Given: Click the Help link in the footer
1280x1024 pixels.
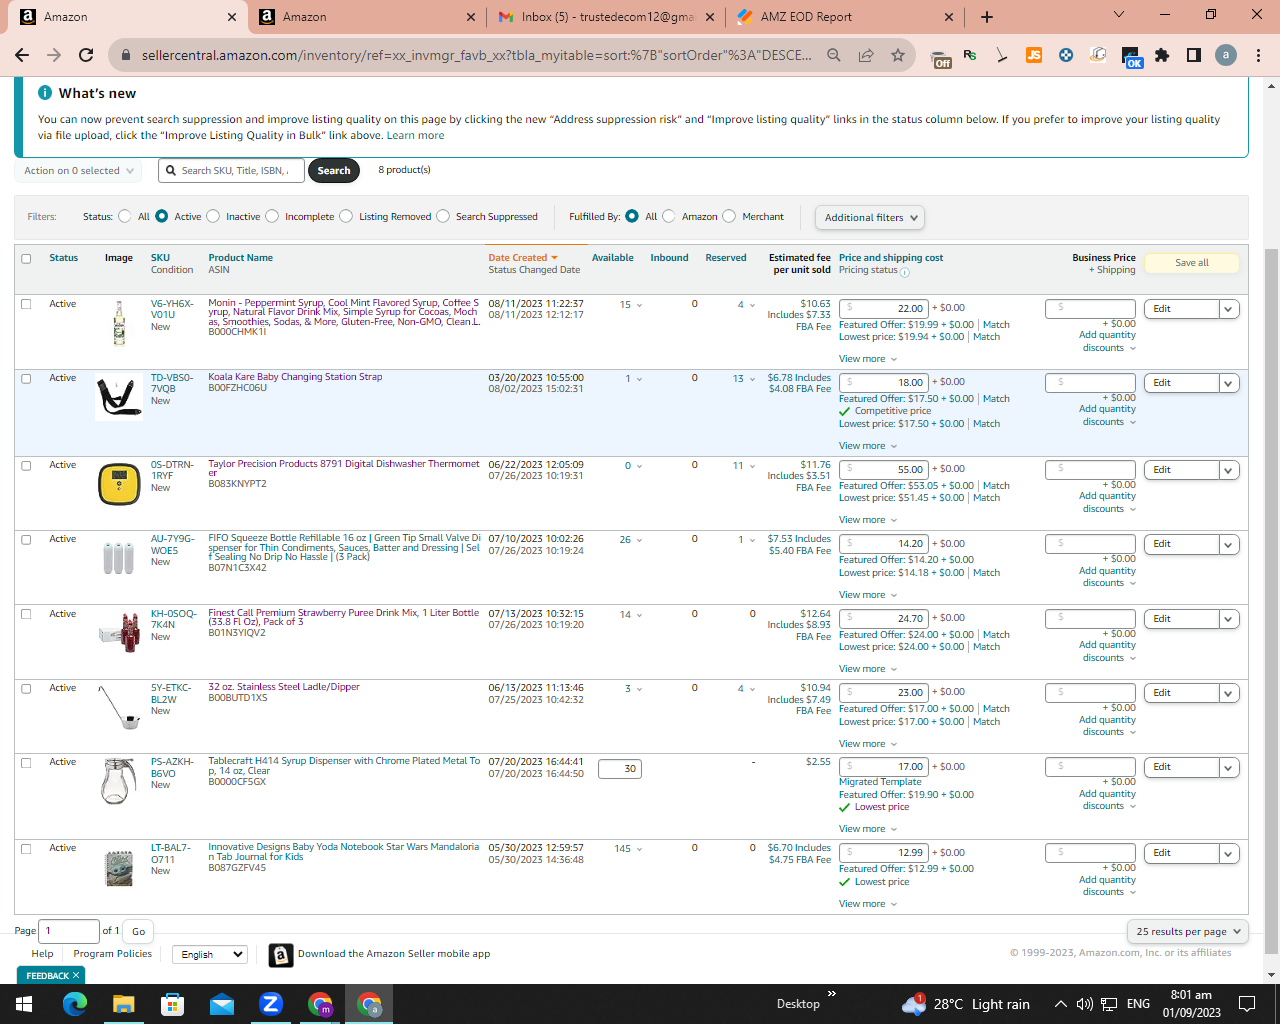Looking at the screenshot, I should [42, 954].
